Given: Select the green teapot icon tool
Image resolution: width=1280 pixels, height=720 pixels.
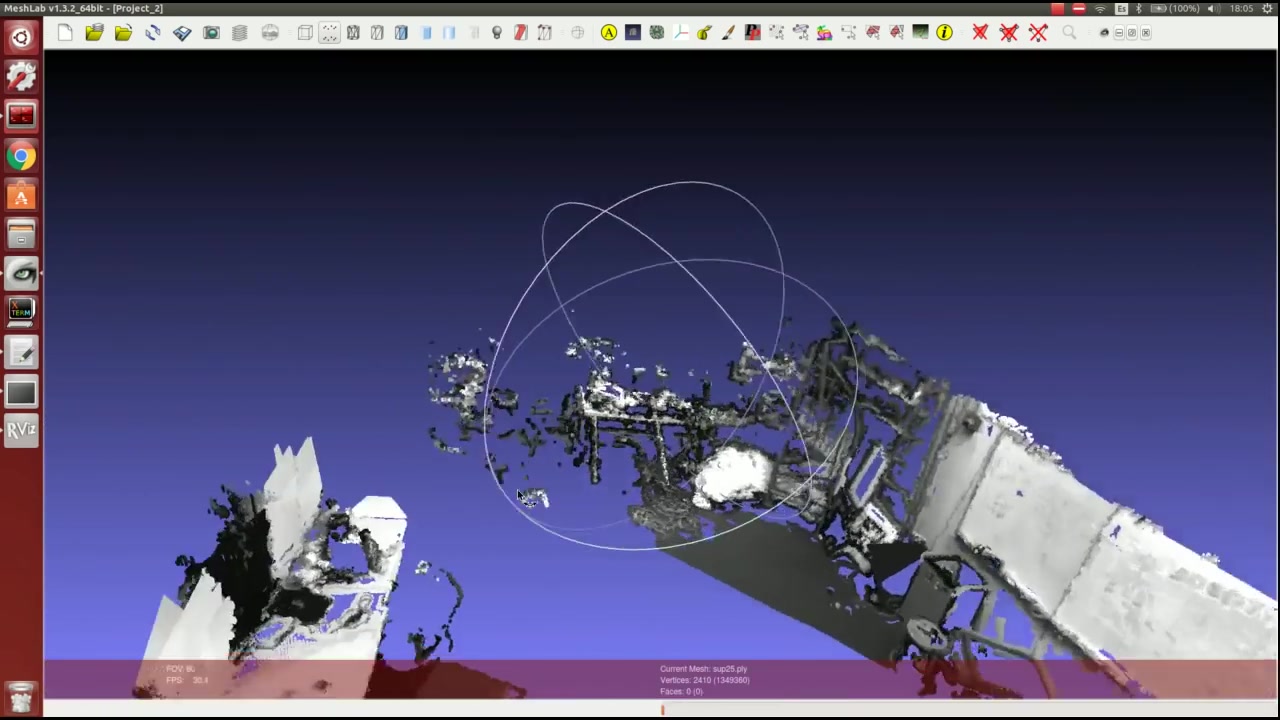Looking at the screenshot, I should (704, 33).
